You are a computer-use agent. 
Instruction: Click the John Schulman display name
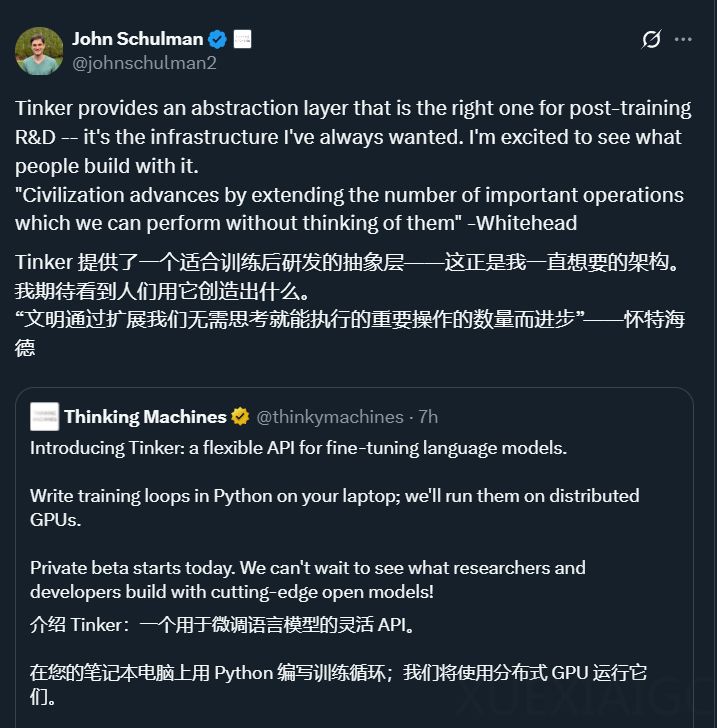(x=137, y=39)
